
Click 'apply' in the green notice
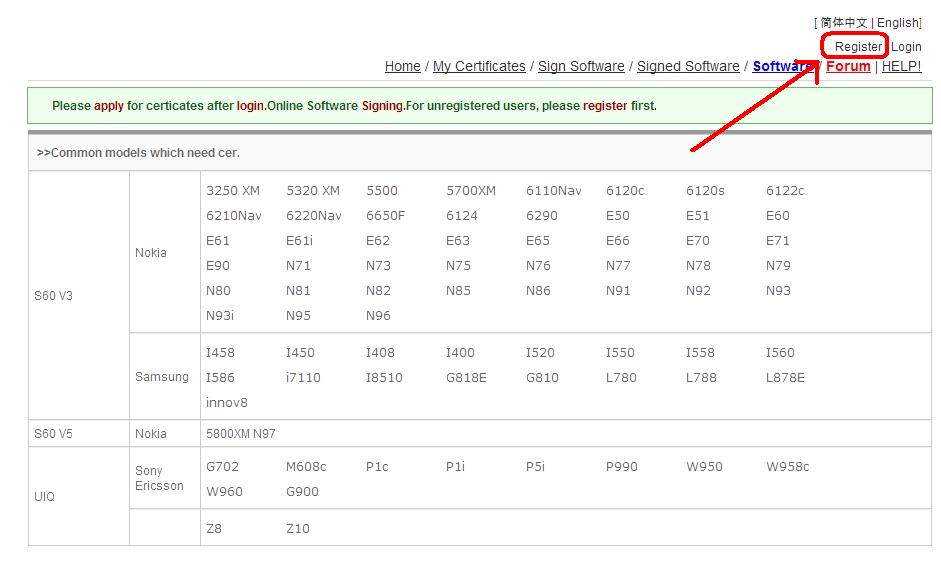tap(108, 106)
